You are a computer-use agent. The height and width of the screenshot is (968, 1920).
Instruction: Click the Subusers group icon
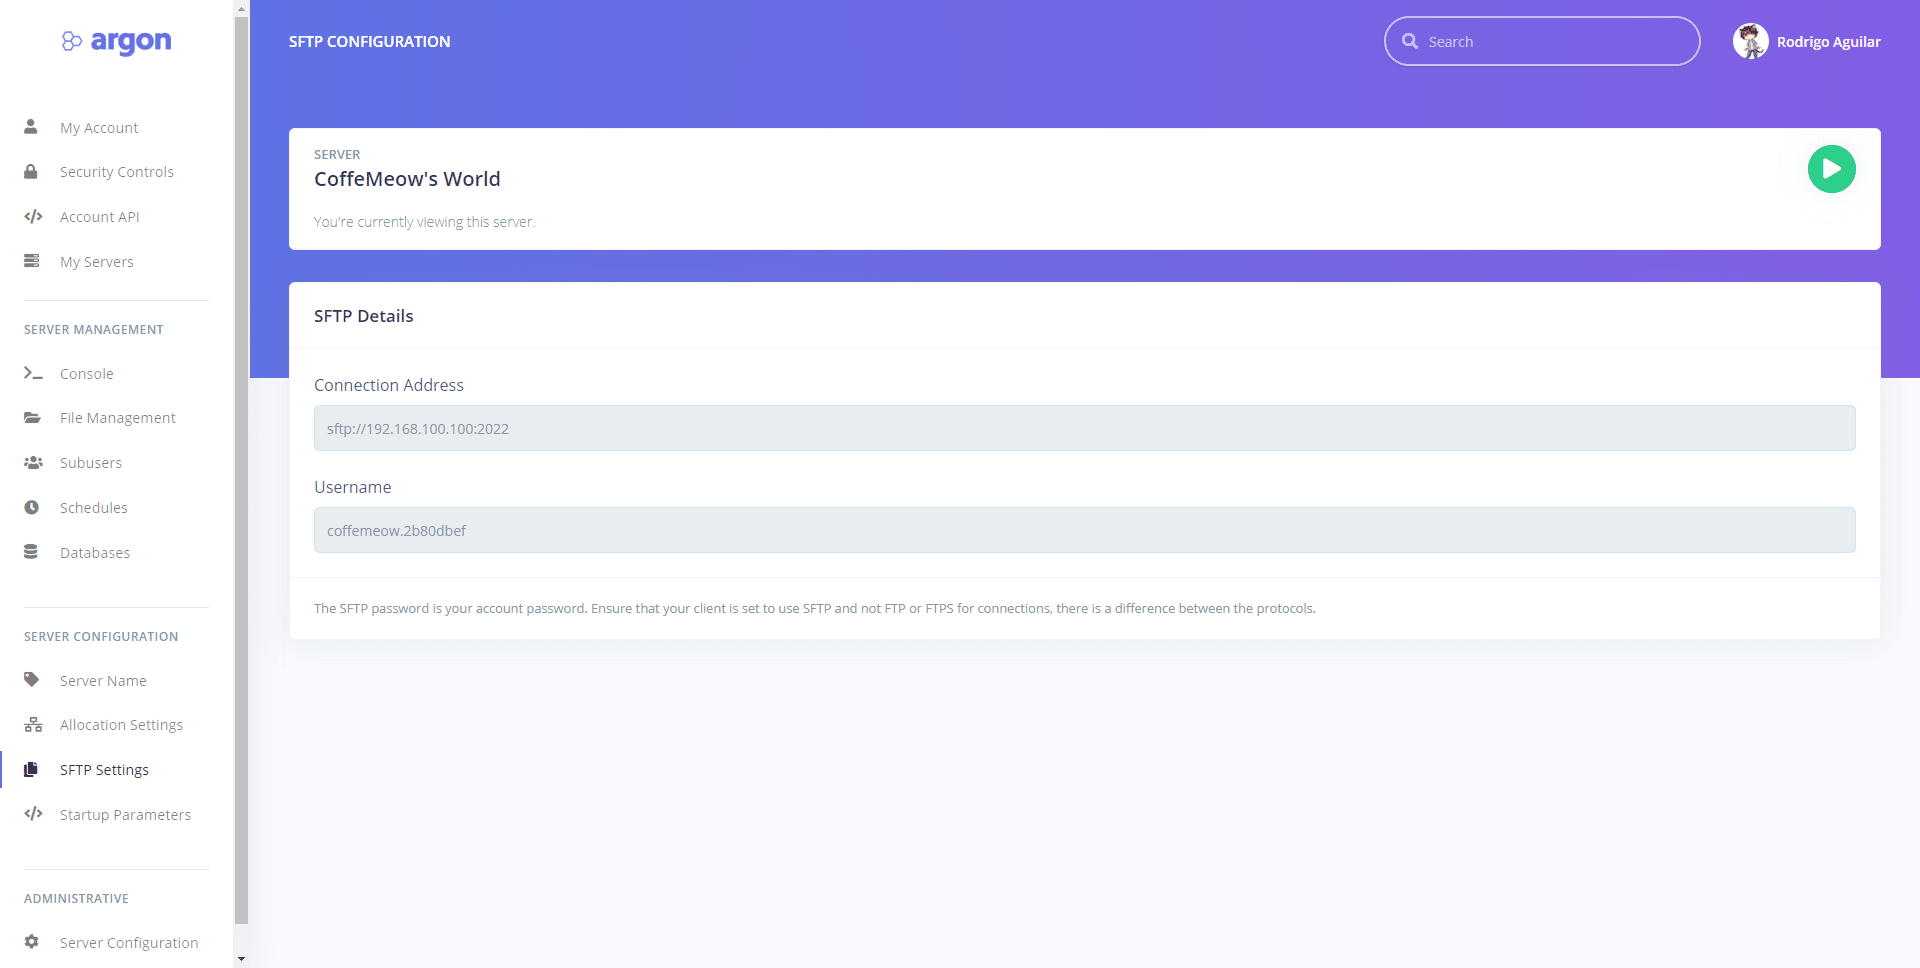pos(33,463)
